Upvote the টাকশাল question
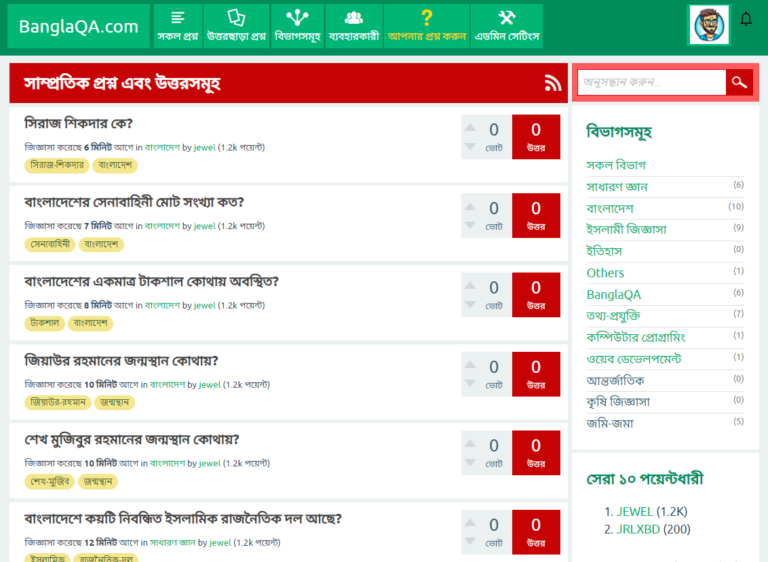This screenshot has height=562, width=768. point(470,282)
